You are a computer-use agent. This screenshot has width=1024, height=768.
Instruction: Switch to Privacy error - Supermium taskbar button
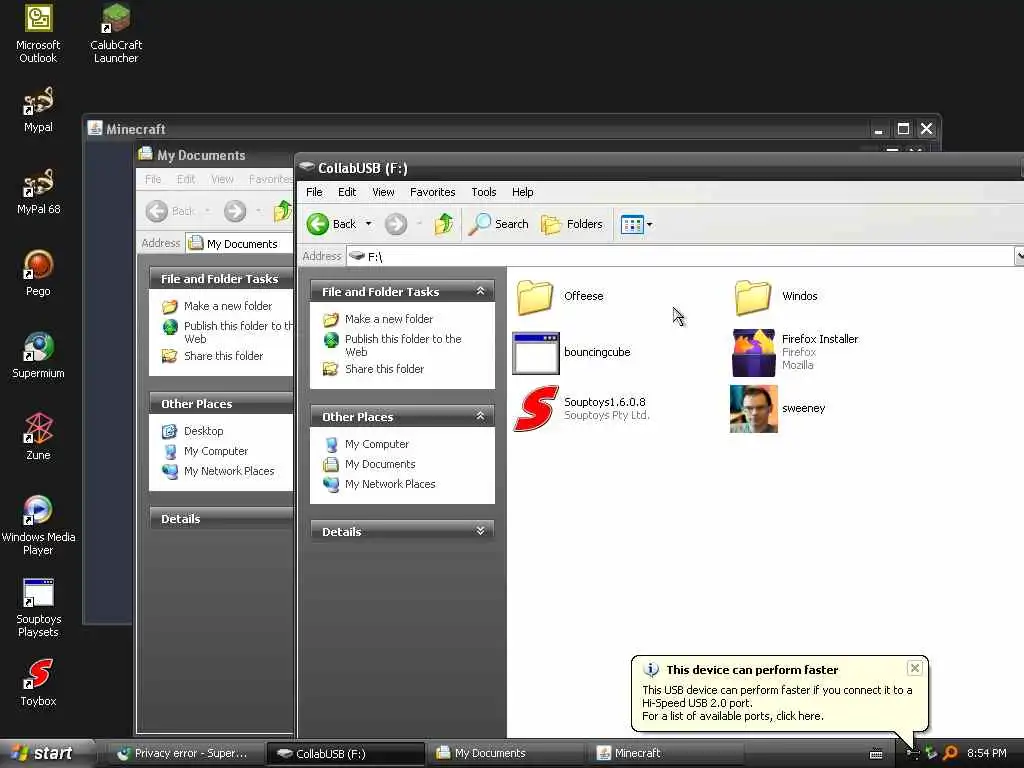[184, 754]
